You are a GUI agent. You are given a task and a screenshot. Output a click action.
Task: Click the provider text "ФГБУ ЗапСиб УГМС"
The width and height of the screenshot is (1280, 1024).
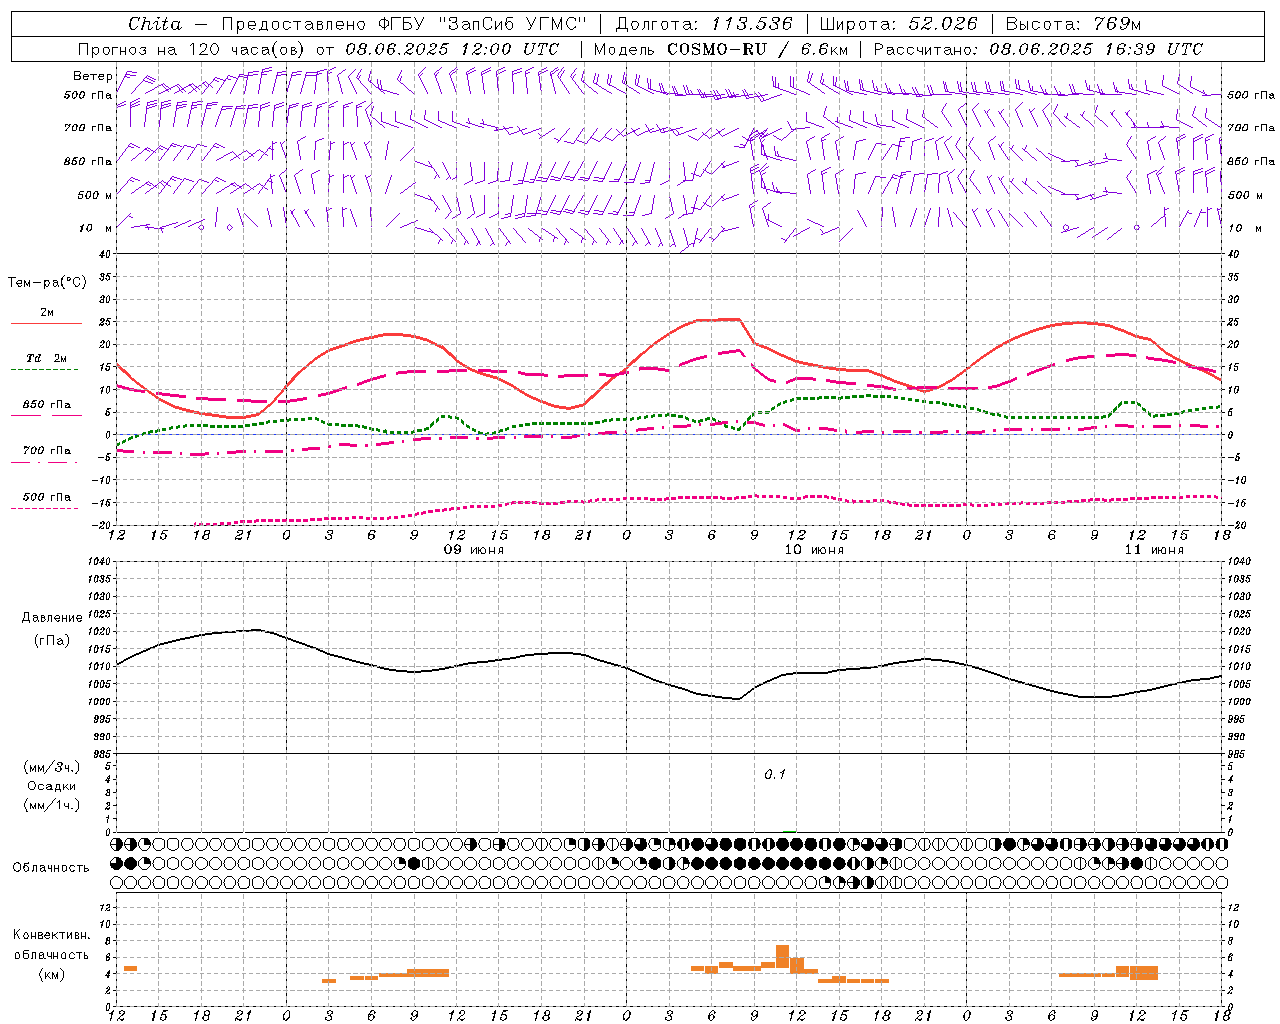483,24
